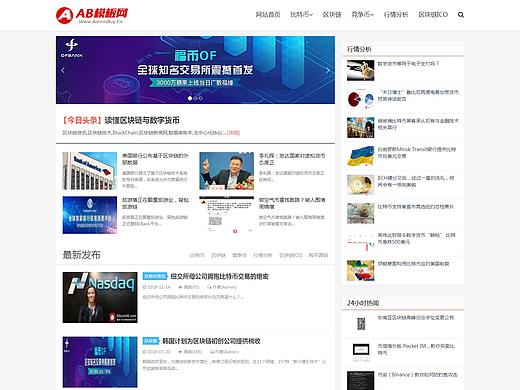This screenshot has width=520, height=390.
Task: Click the author Admin icon of Nasdaq article
Action: [209, 287]
